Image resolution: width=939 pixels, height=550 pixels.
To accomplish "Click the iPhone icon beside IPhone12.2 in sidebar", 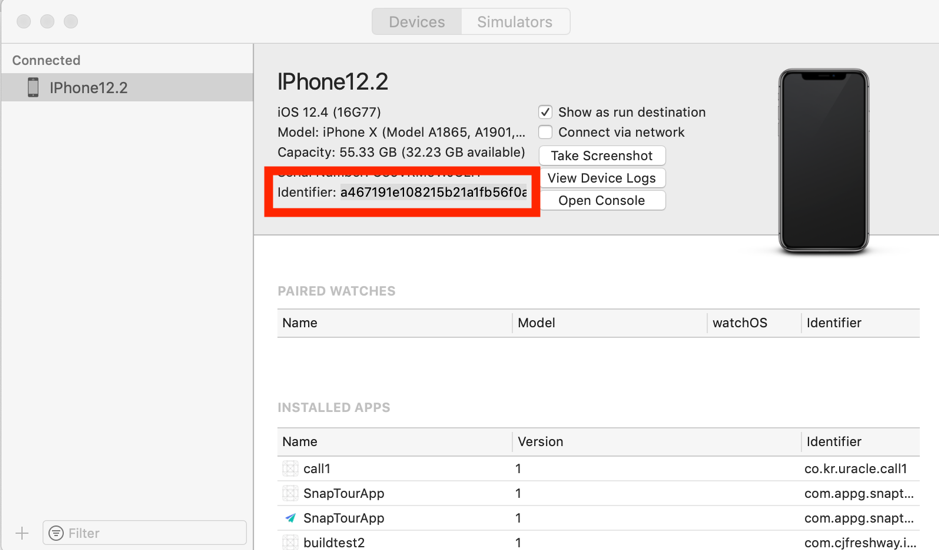I will point(34,87).
